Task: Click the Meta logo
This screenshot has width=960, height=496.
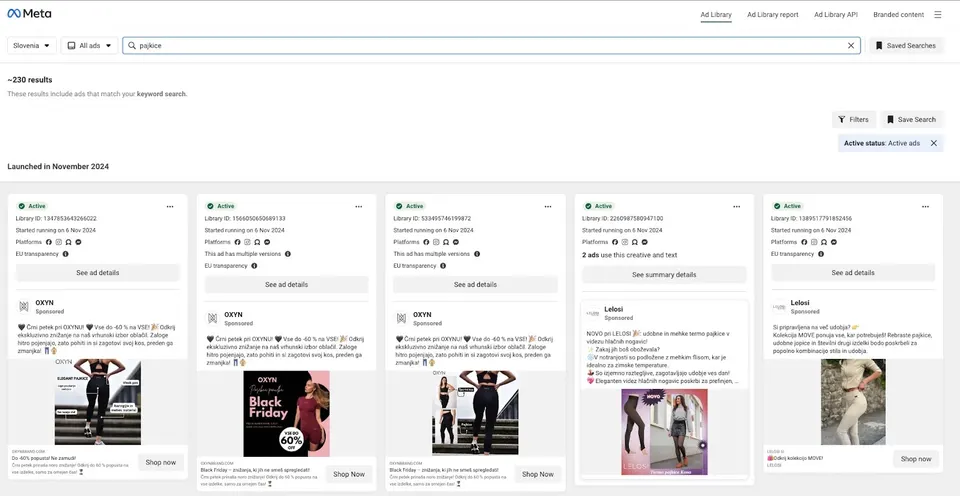Action: pyautogui.click(x=29, y=13)
